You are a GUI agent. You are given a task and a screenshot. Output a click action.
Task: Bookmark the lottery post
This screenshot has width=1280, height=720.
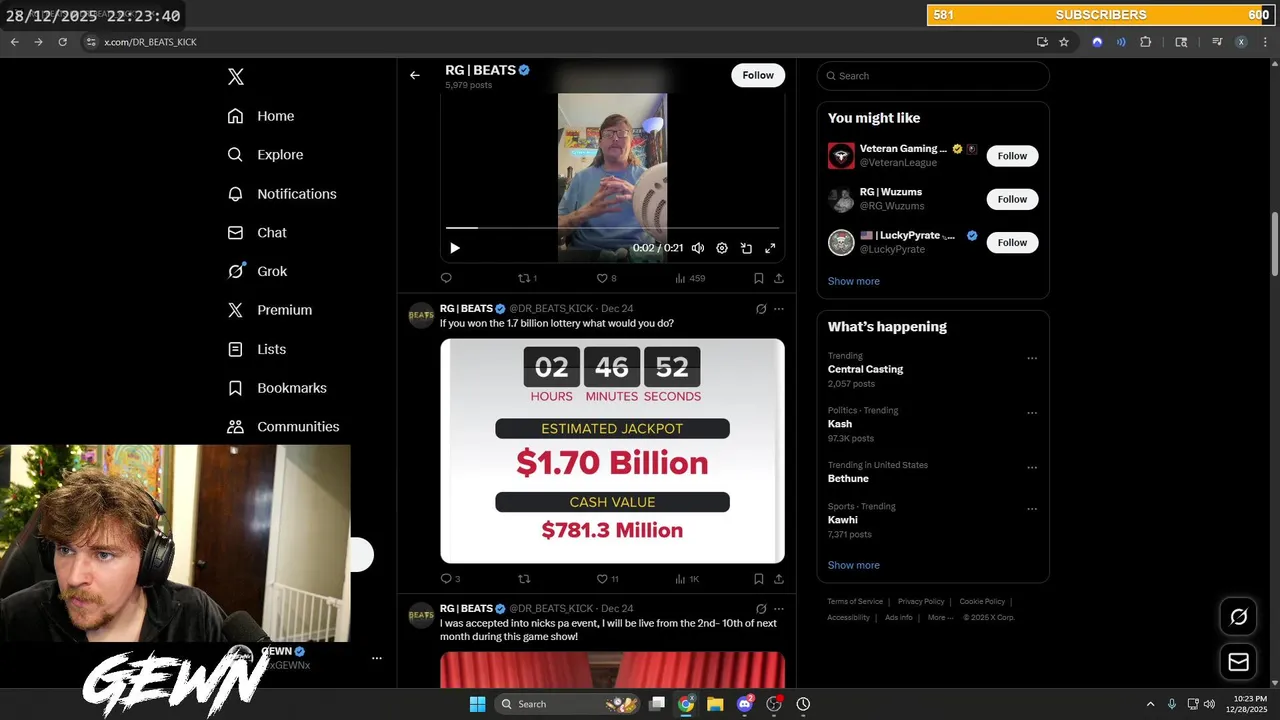tap(759, 579)
